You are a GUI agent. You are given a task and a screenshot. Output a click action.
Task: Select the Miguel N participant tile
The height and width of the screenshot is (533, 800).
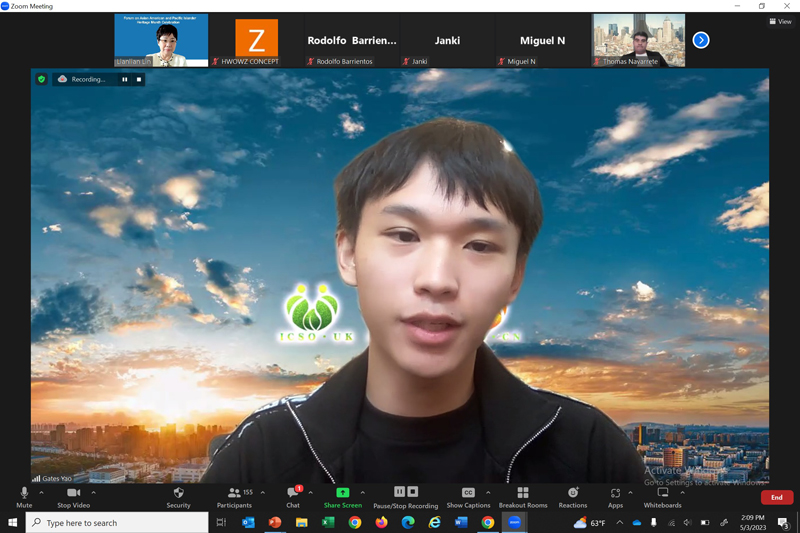(x=542, y=40)
